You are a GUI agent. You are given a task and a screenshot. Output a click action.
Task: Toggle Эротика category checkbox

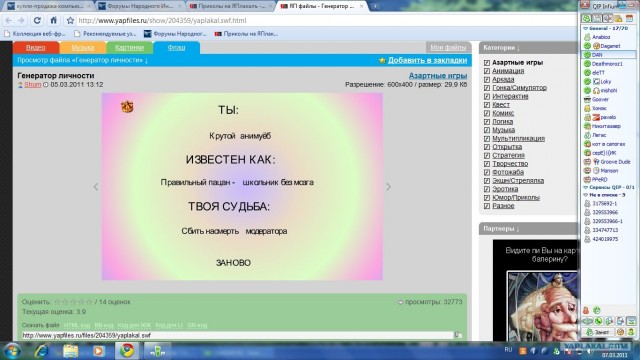pos(487,189)
